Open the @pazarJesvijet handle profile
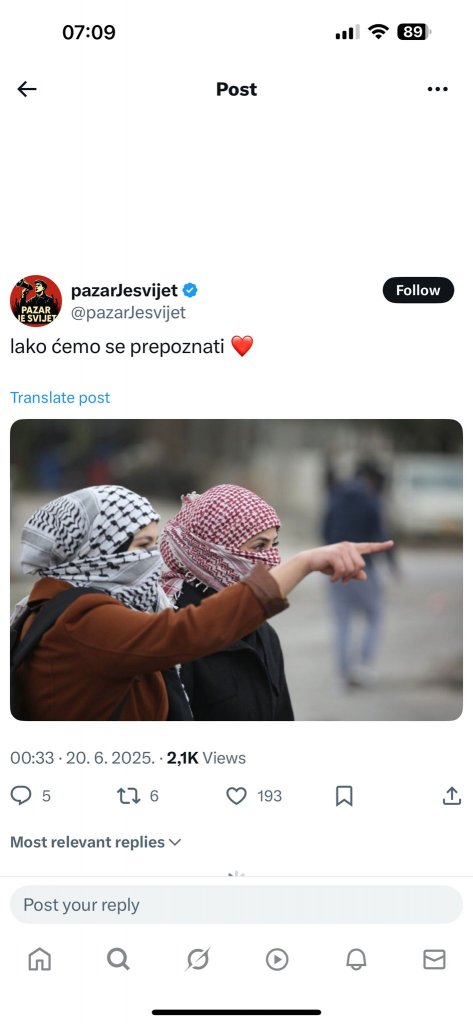 click(128, 313)
